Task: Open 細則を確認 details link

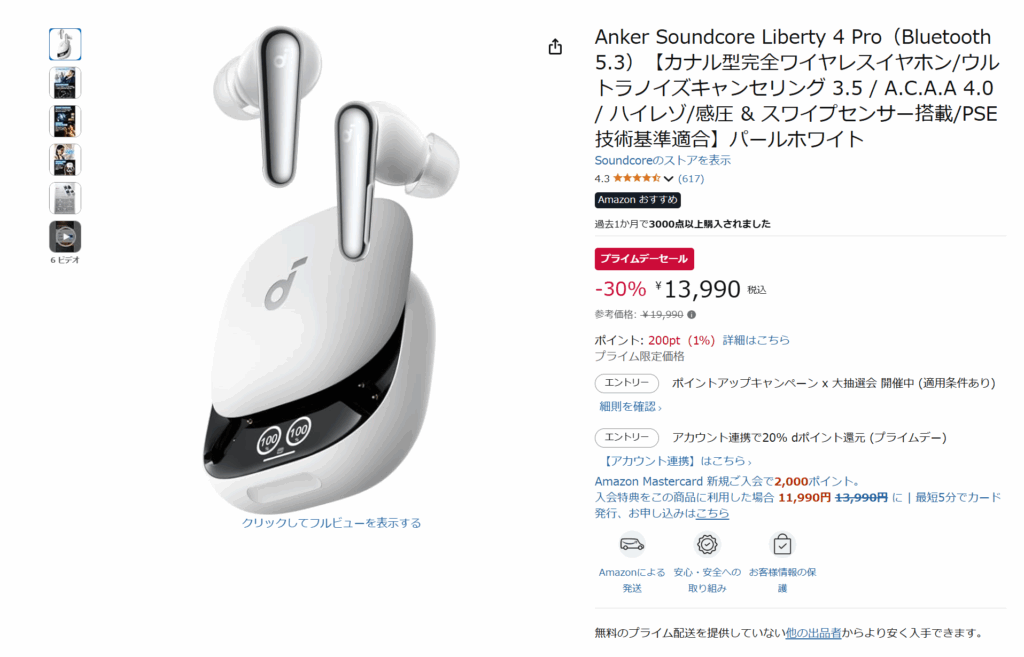Action: point(630,406)
